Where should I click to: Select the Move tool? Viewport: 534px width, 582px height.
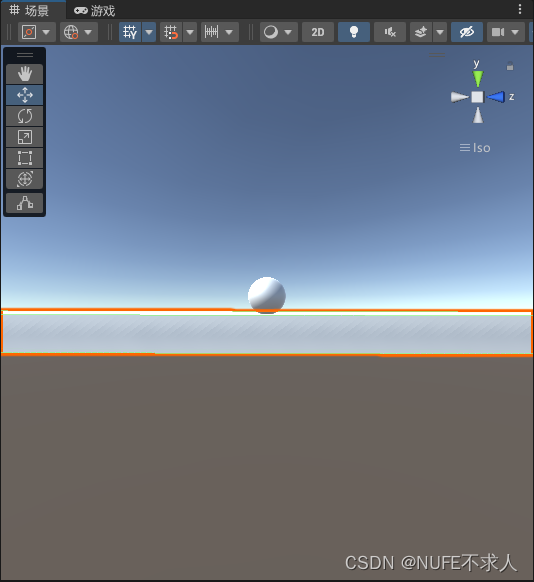(24, 95)
